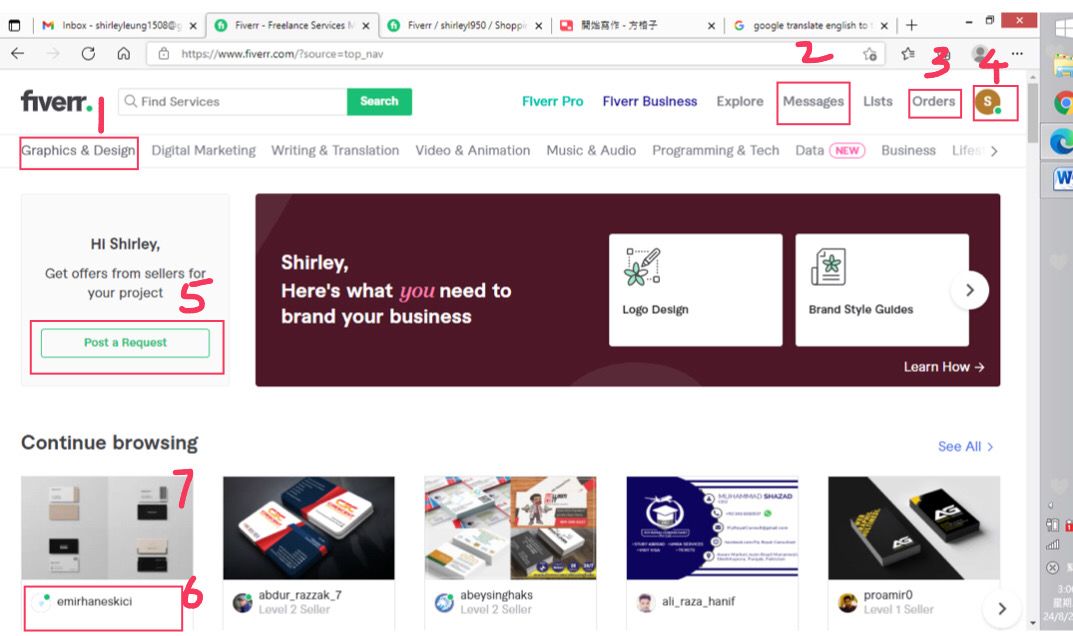The width and height of the screenshot is (1073, 636).
Task: Select the Business category
Action: click(x=908, y=151)
